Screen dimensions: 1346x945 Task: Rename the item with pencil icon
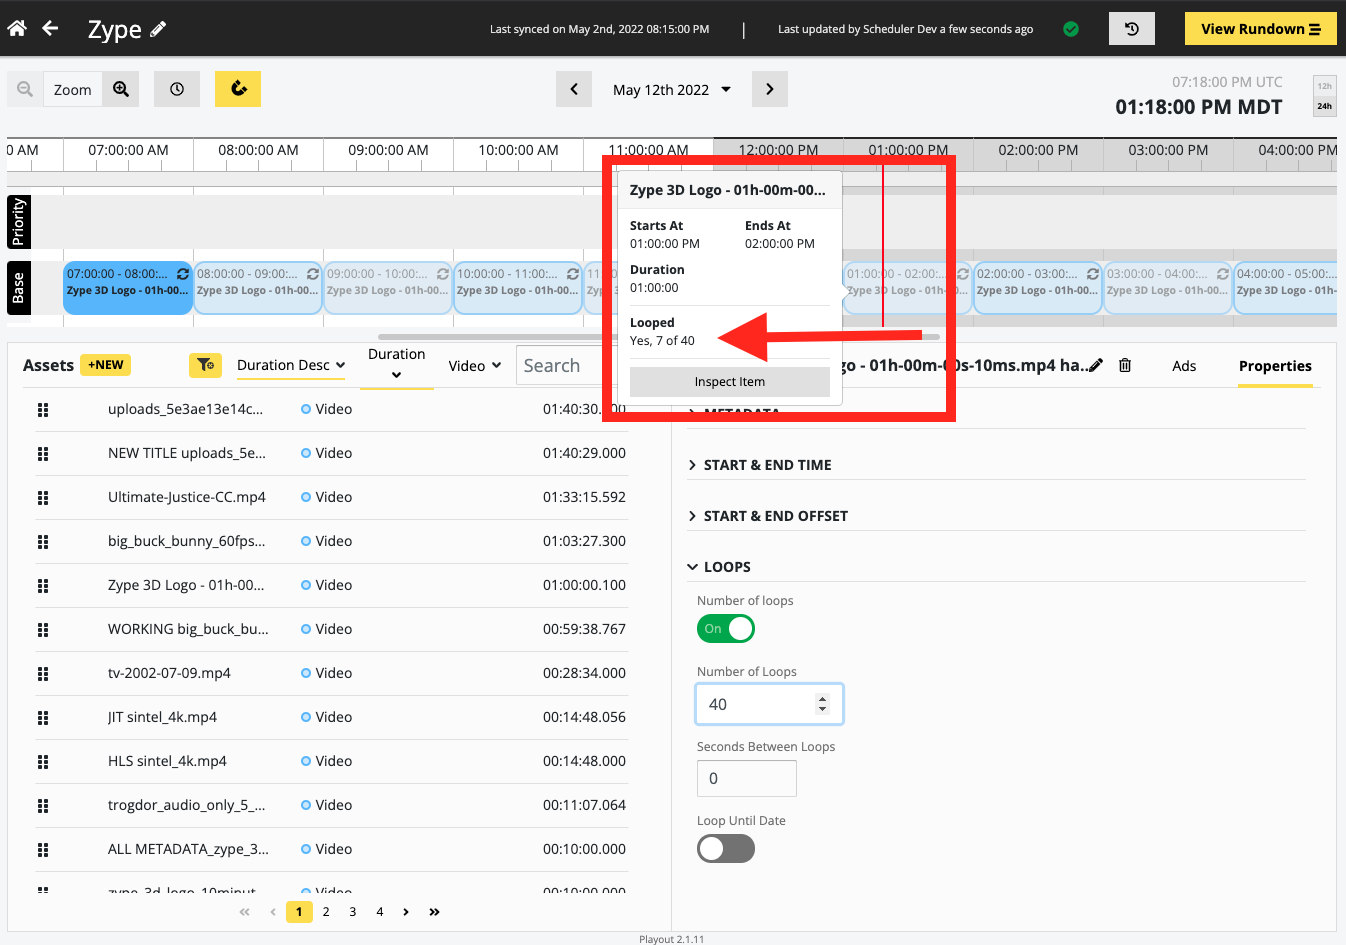(x=1096, y=366)
